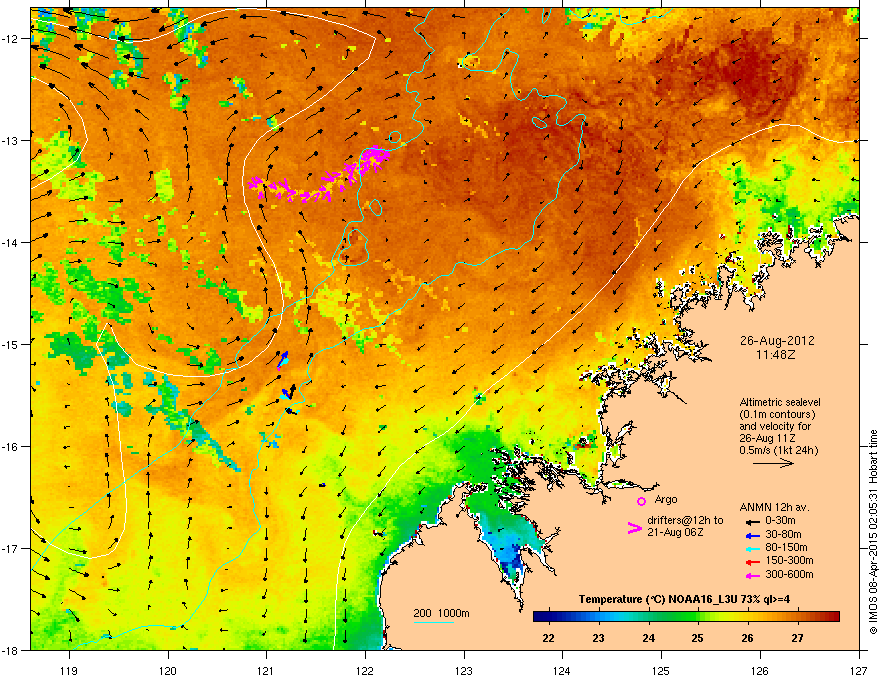Click the '300-600m' depth label
880x680 pixels.
coord(789,574)
